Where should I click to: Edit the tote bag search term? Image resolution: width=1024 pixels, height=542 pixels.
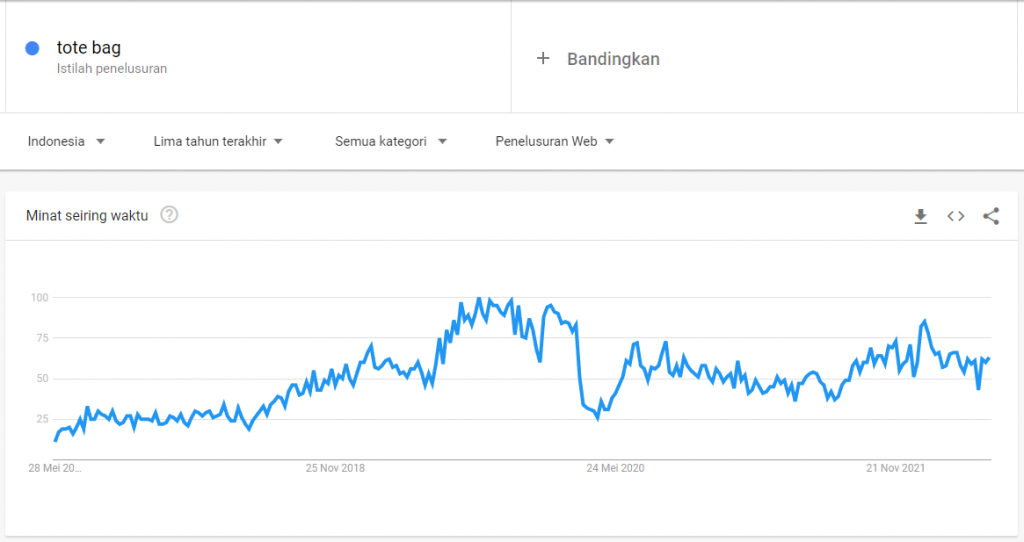pyautogui.click(x=89, y=47)
